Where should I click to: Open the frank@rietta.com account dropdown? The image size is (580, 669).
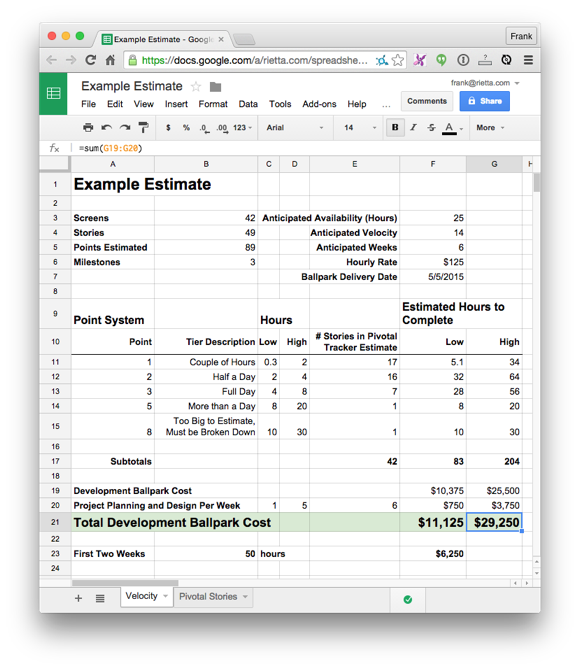point(485,83)
